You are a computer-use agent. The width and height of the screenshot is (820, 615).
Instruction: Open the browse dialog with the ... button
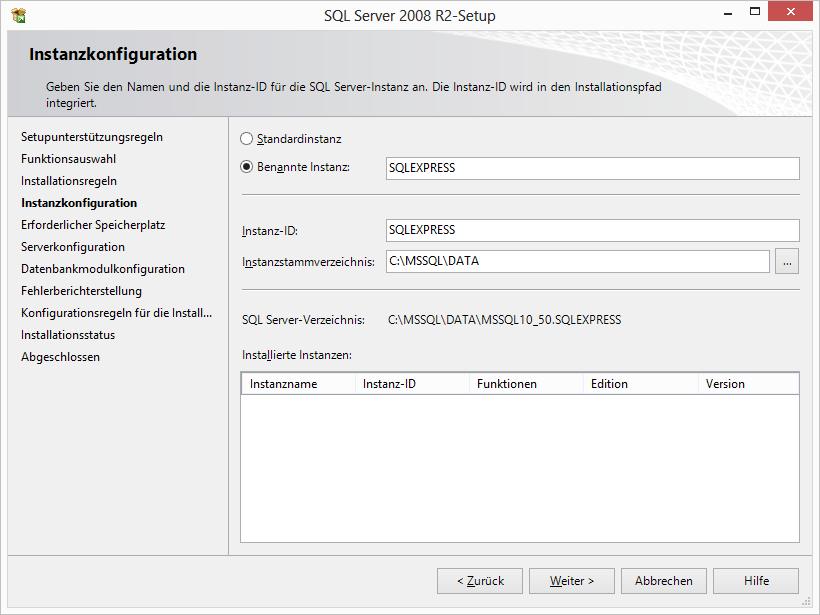click(x=787, y=261)
